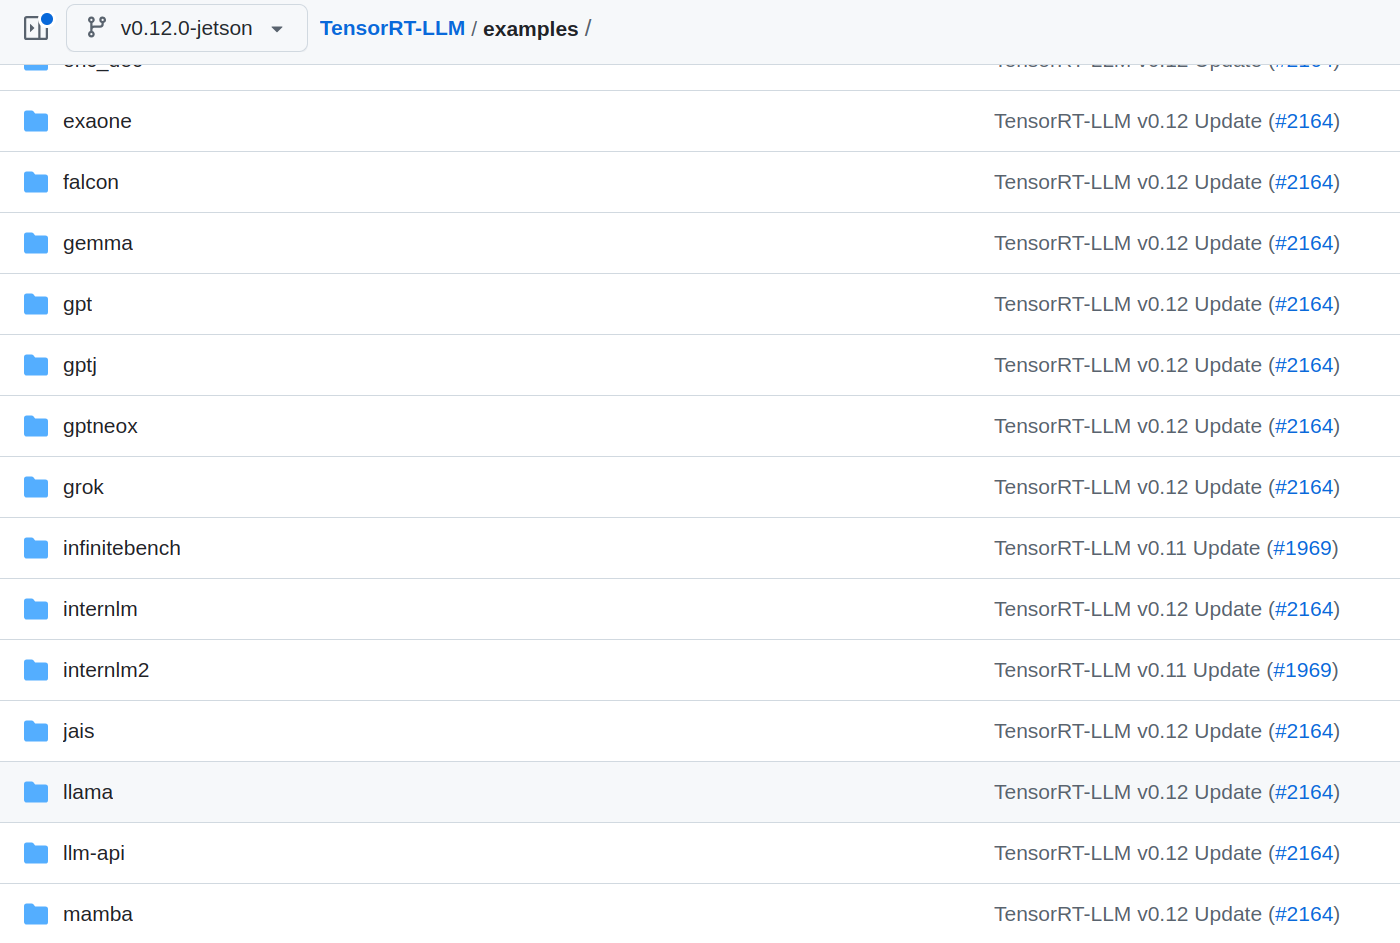Open the gptj directory
Image resolution: width=1400 pixels, height=943 pixels.
point(80,365)
